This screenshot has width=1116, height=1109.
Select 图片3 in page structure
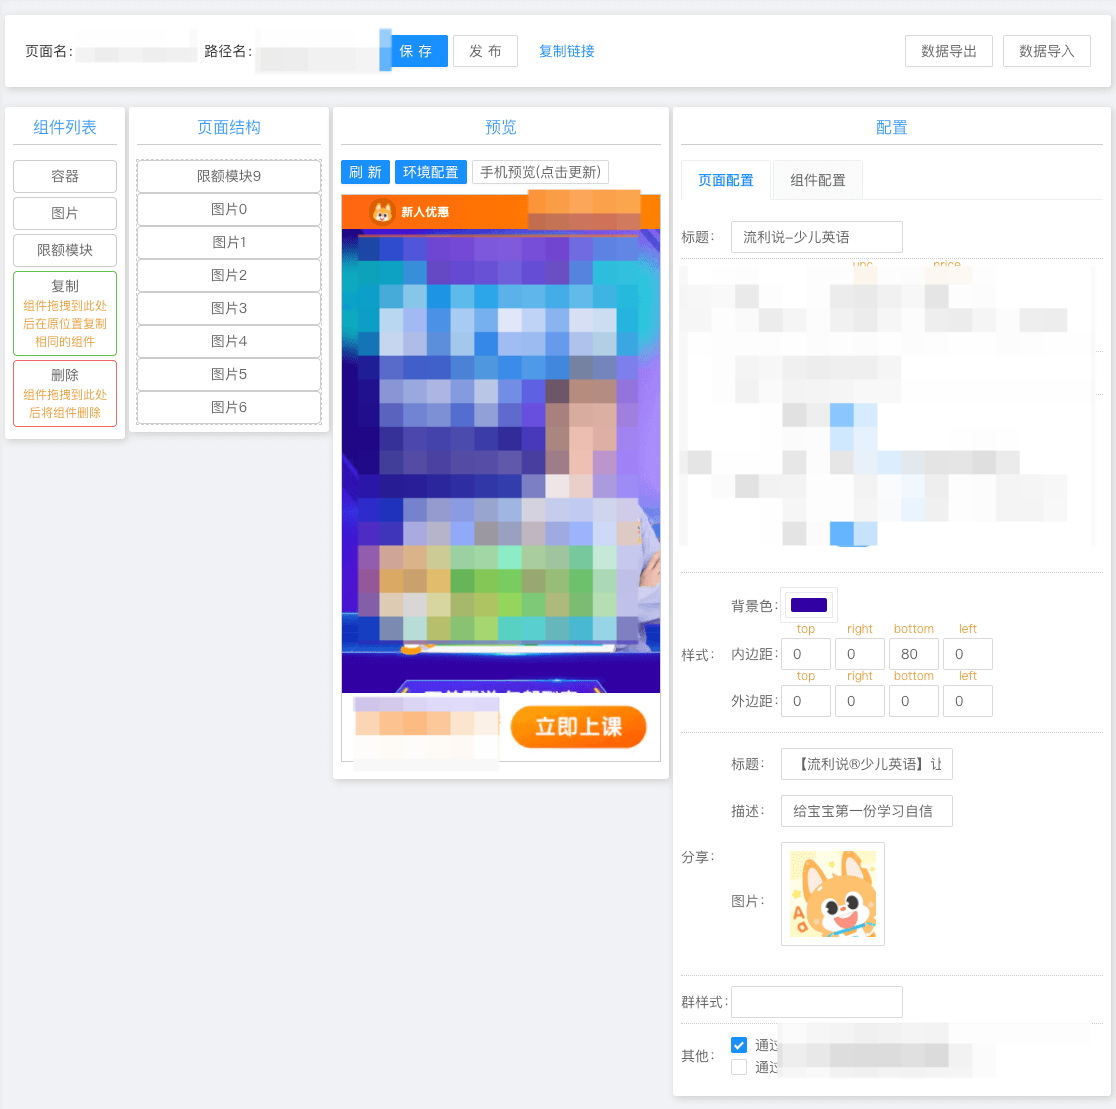click(229, 308)
